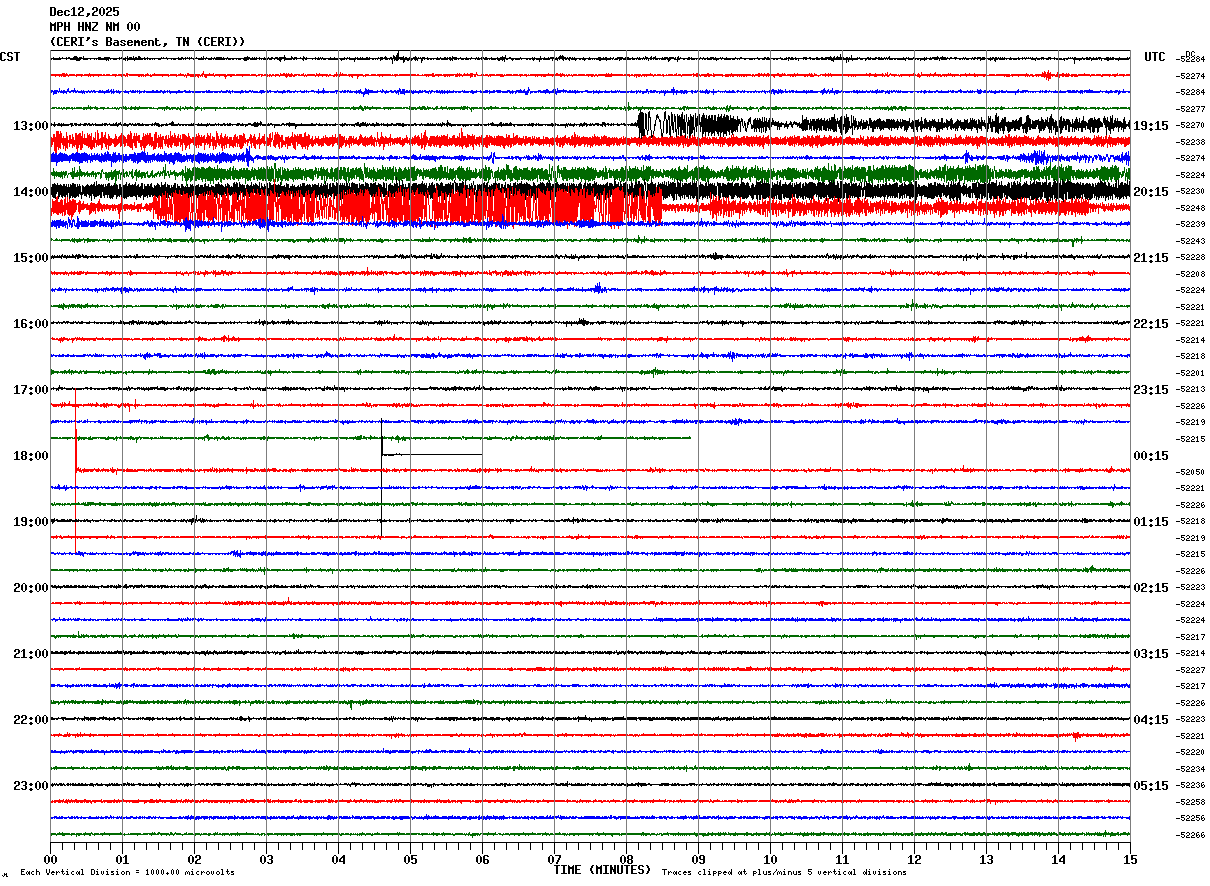Click the '05:15' UTC time label

click(1151, 786)
